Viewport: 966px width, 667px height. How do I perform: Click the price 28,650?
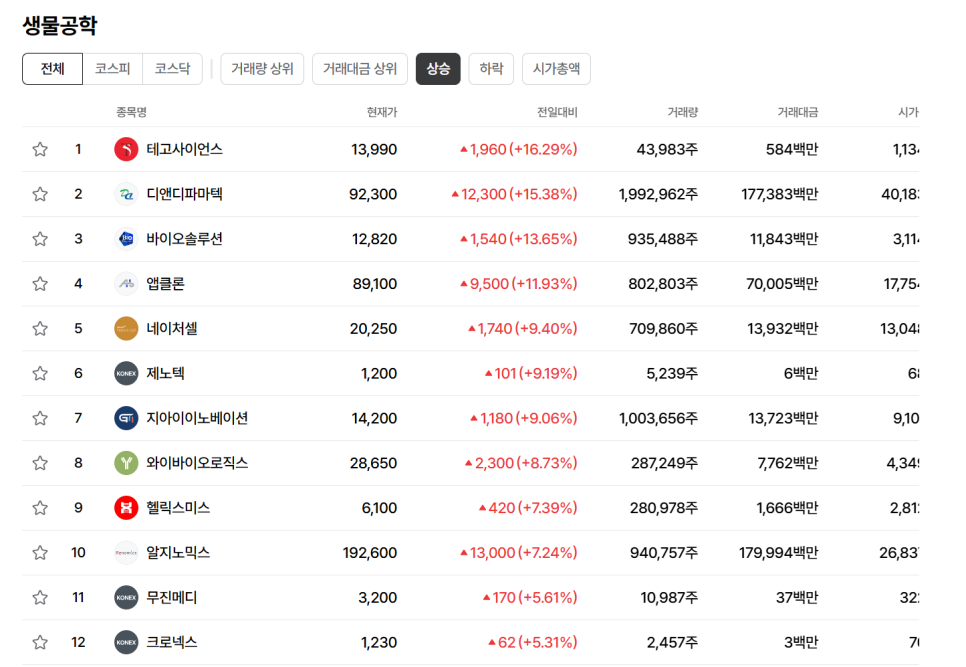[373, 463]
